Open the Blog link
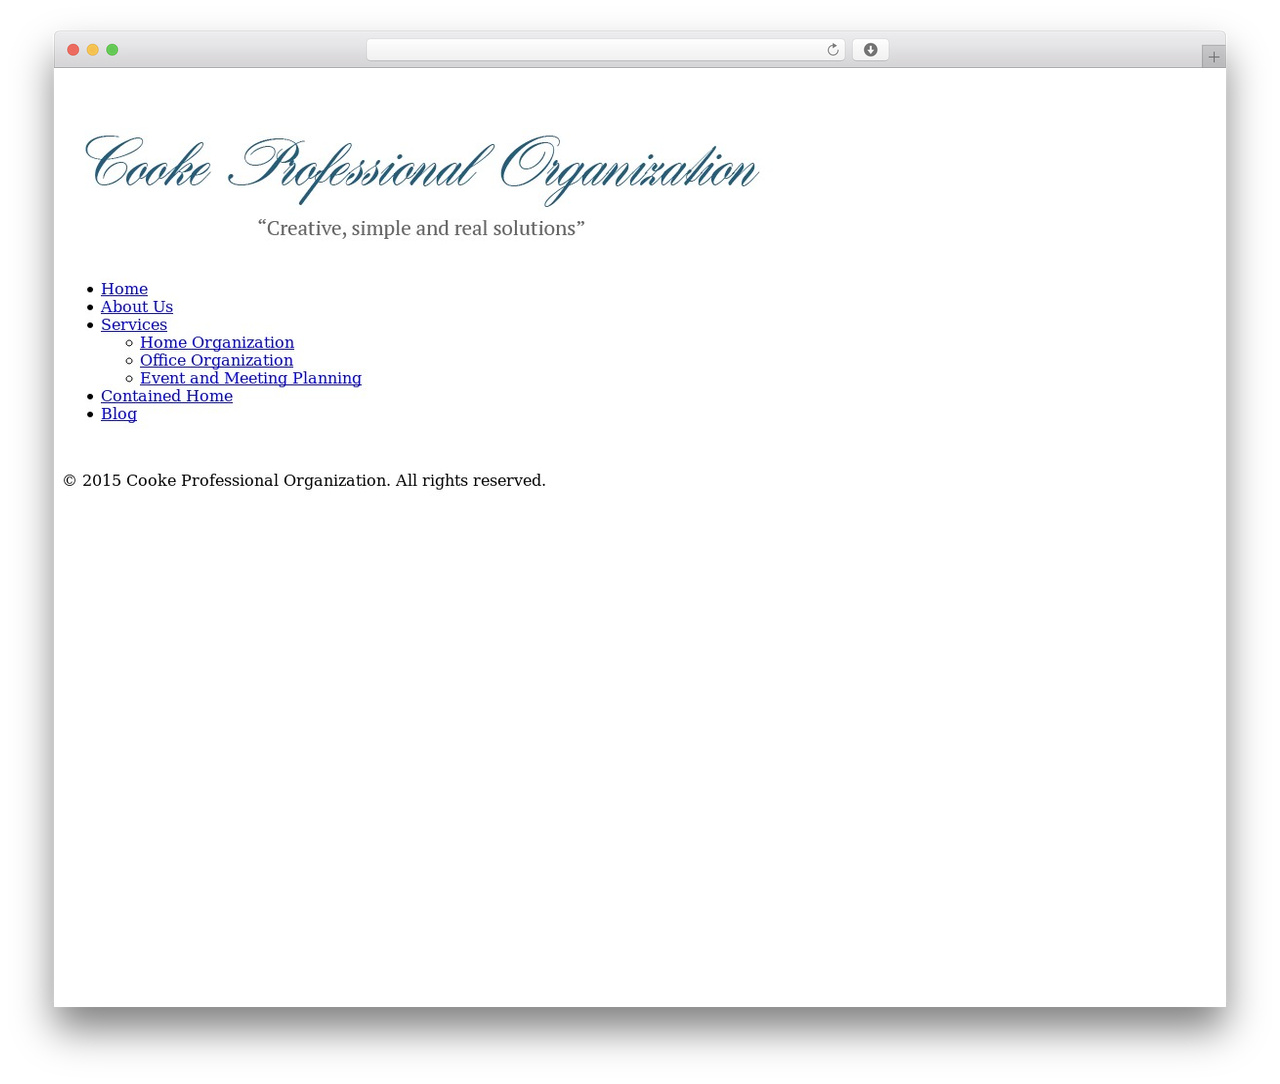The image size is (1280, 1084). click(x=119, y=414)
